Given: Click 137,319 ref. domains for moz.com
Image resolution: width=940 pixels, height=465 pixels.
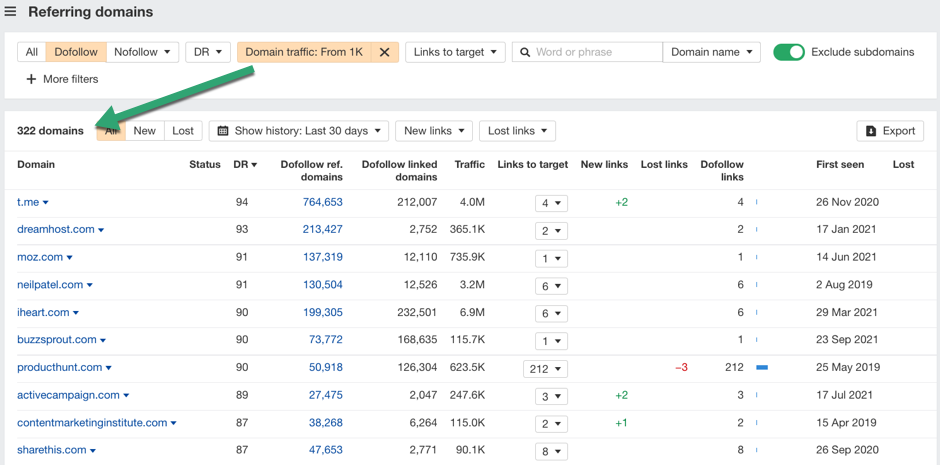Looking at the screenshot, I should click(x=323, y=257).
